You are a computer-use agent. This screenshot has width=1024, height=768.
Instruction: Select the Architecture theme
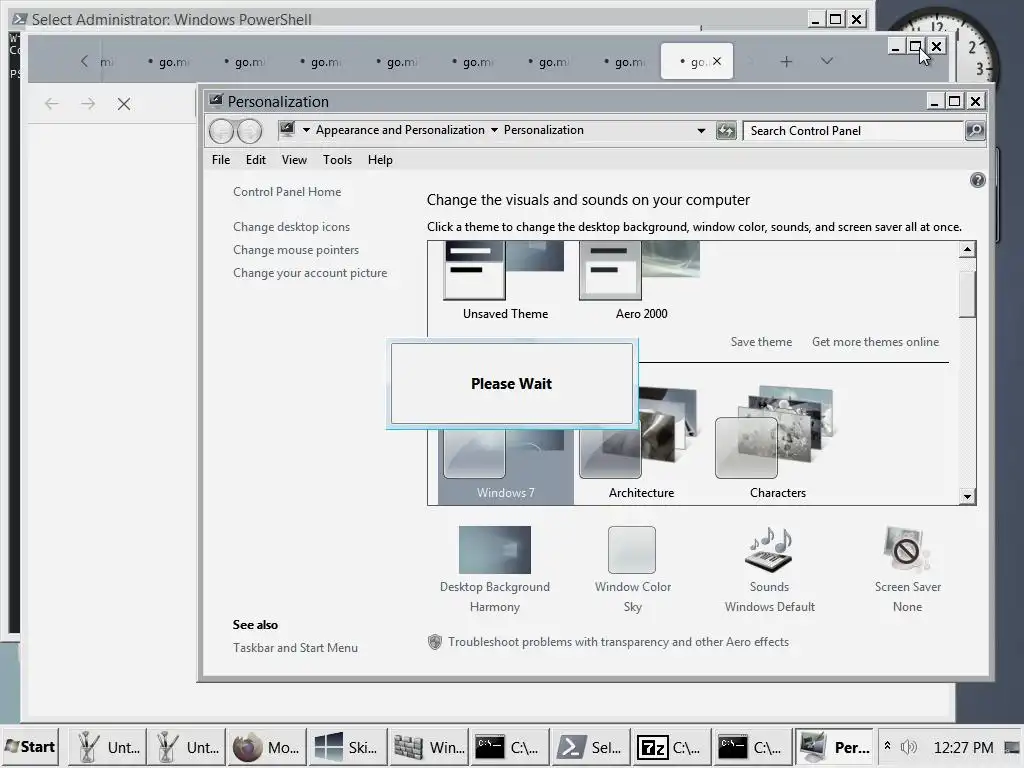click(x=641, y=444)
